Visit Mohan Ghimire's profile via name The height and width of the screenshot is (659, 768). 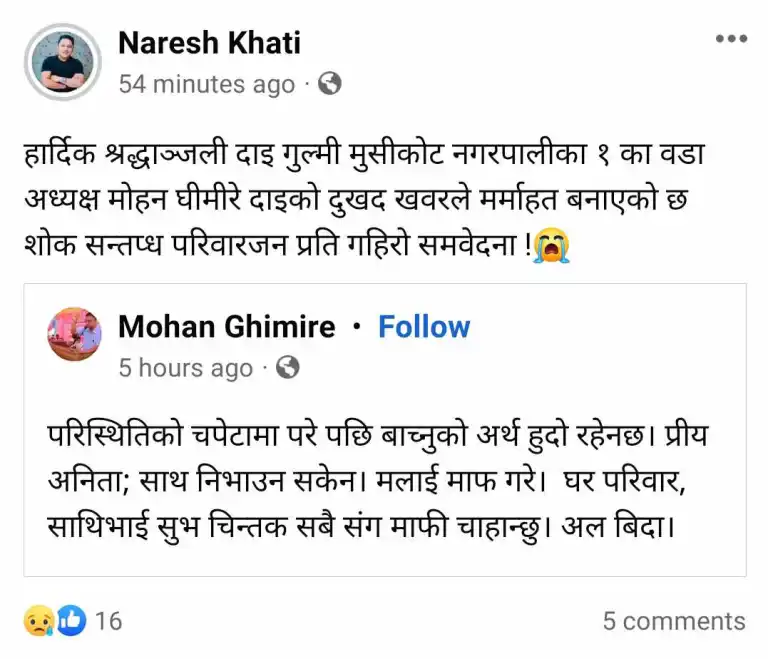coord(227,327)
